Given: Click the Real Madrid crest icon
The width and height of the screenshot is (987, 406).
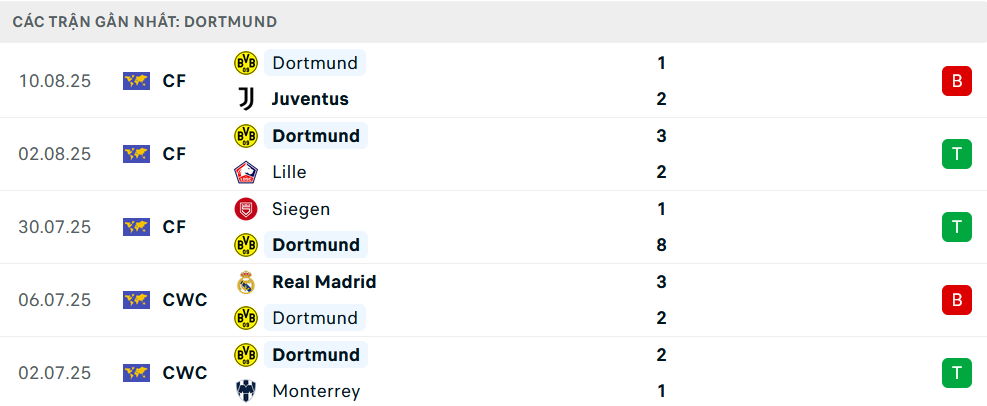Looking at the screenshot, I should (x=245, y=282).
